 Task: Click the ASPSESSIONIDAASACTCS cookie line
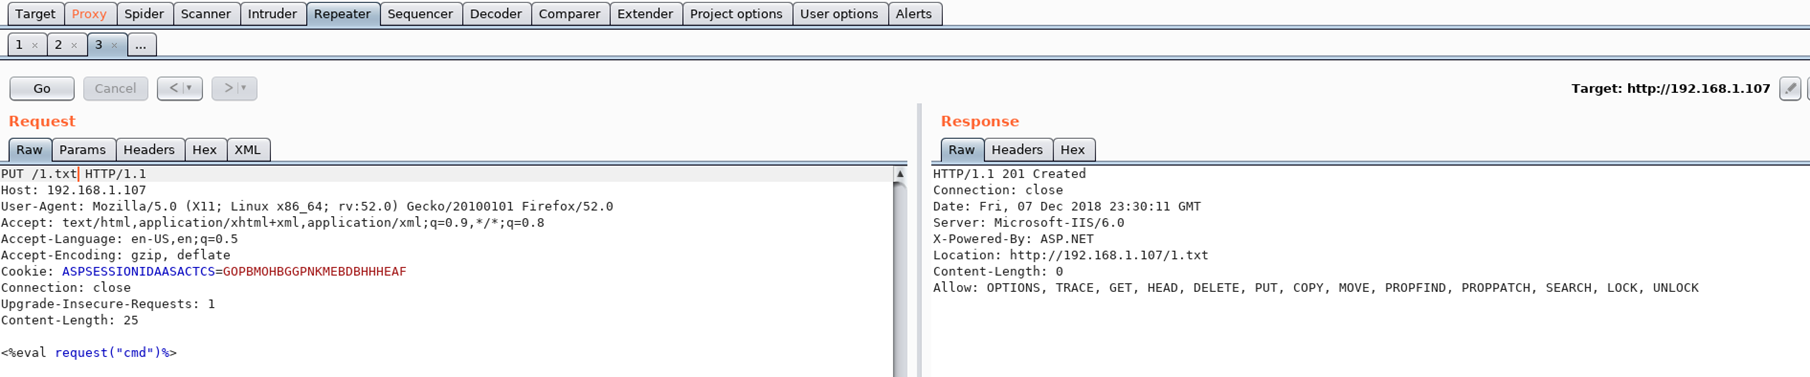coord(203,271)
